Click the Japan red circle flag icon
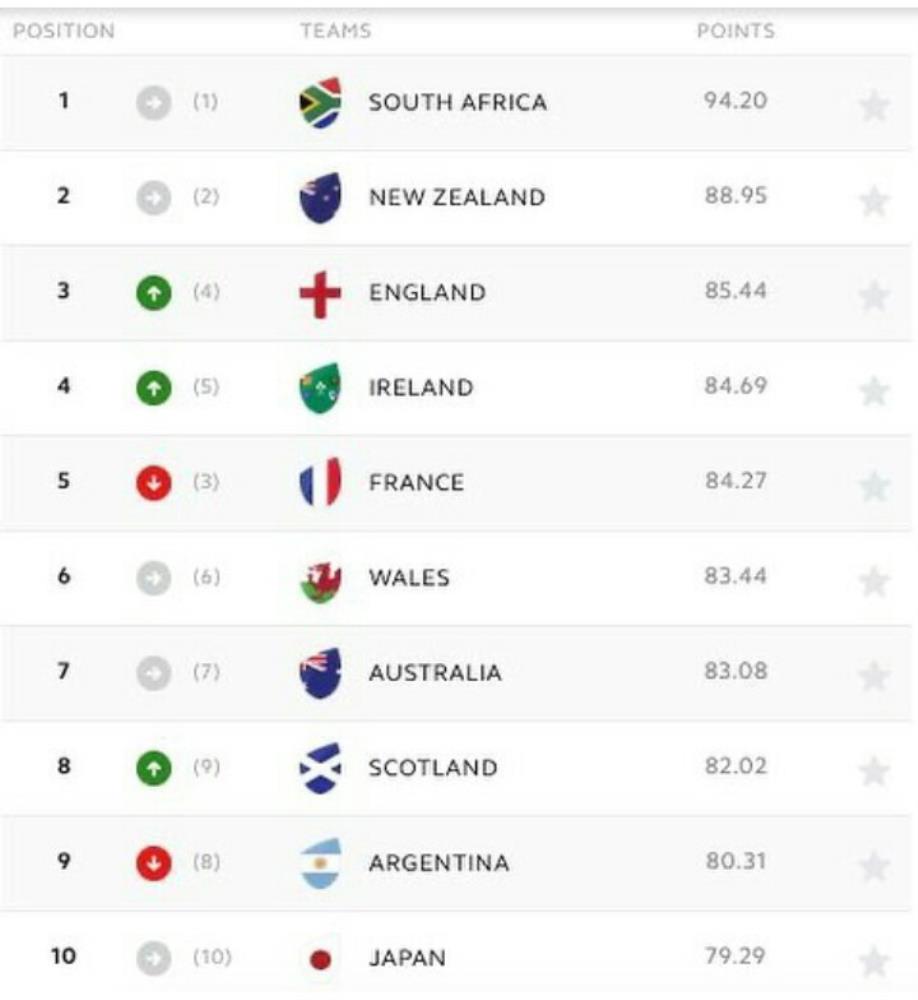 (320, 959)
